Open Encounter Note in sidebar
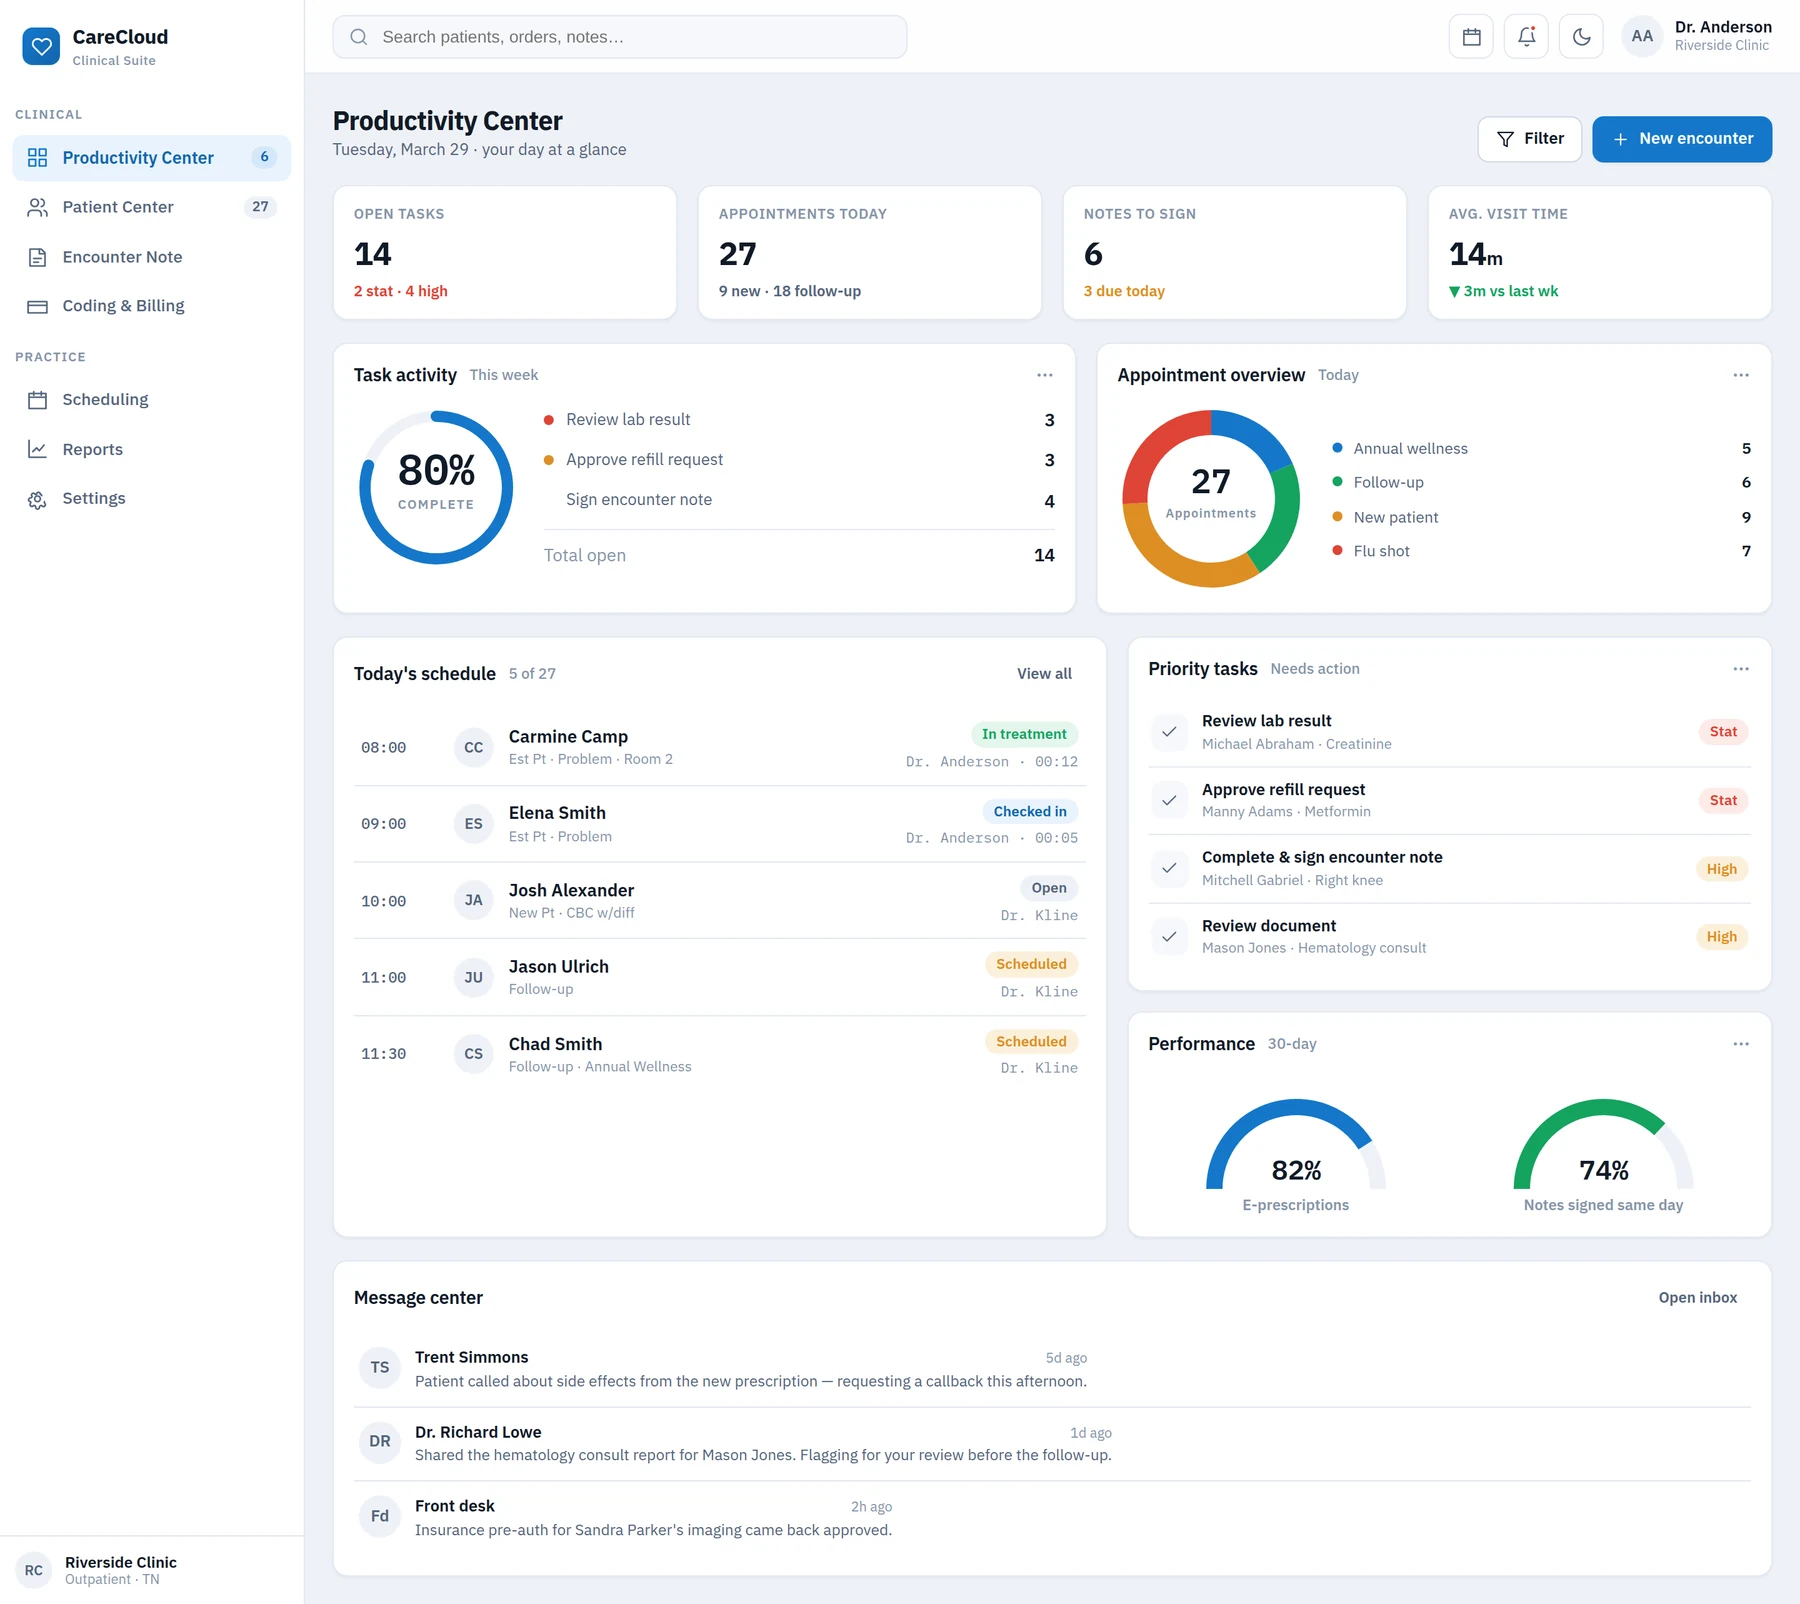The width and height of the screenshot is (1800, 1604). point(151,257)
